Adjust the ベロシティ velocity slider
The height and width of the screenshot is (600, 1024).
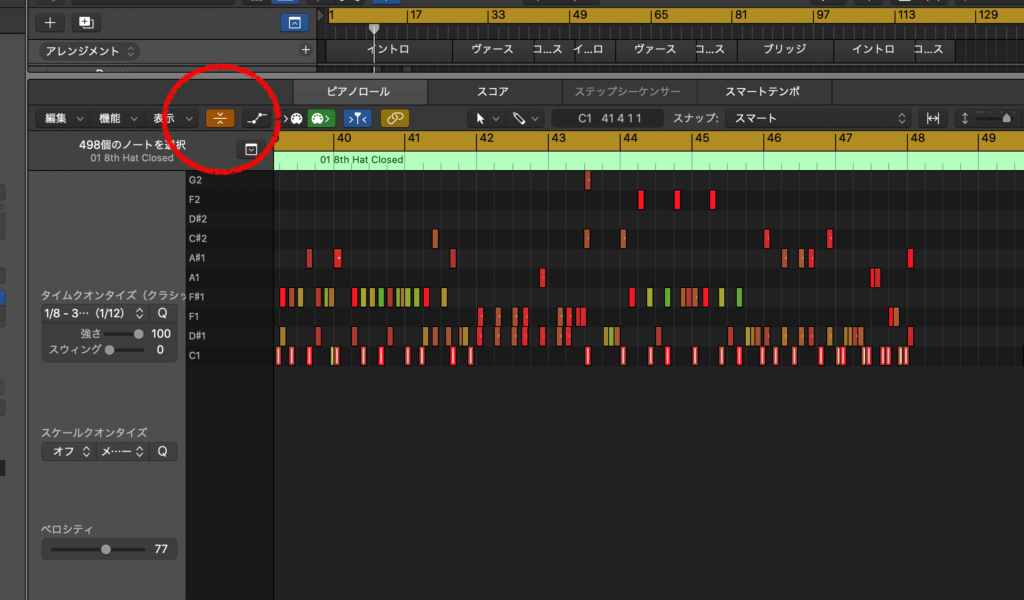coord(98,550)
